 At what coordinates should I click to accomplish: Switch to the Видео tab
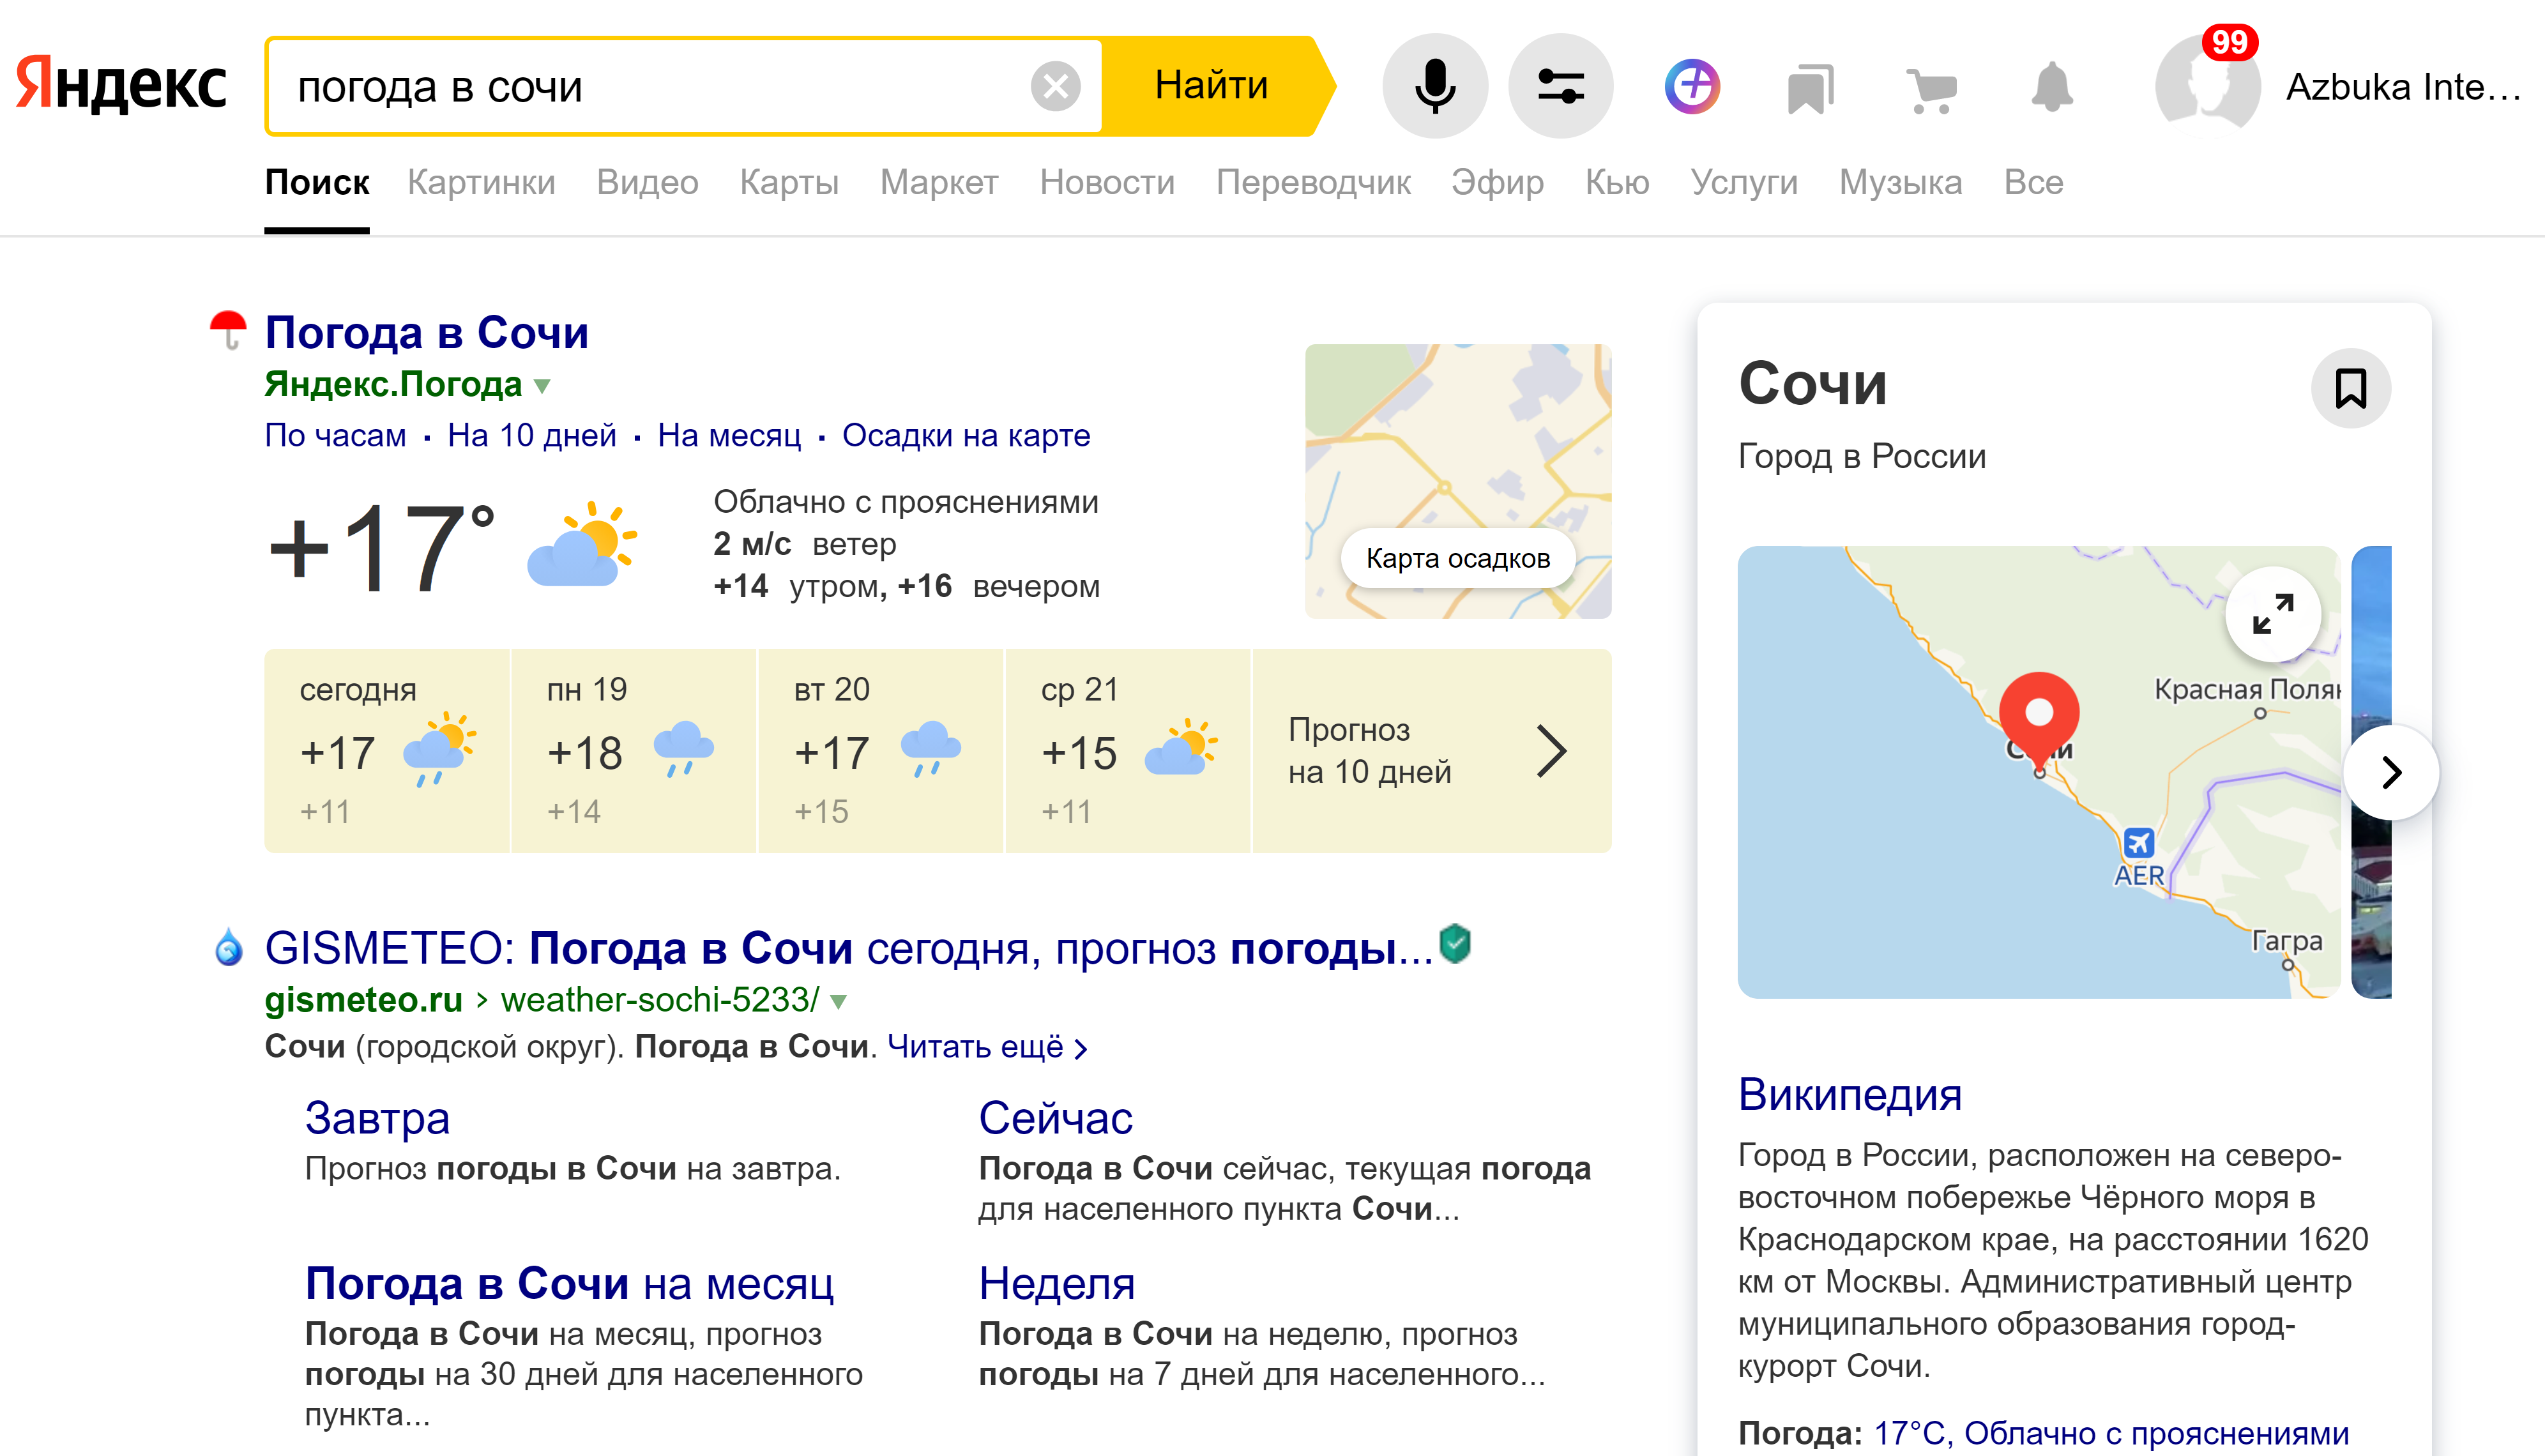(x=647, y=182)
